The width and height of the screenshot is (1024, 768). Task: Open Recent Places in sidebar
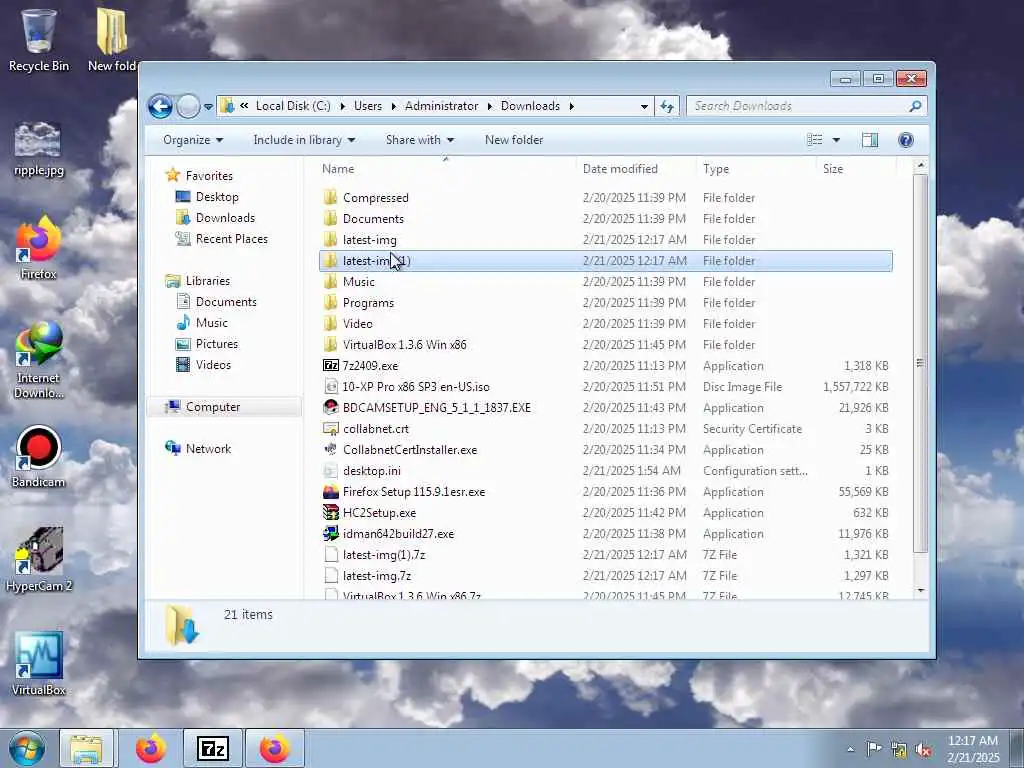click(x=231, y=238)
